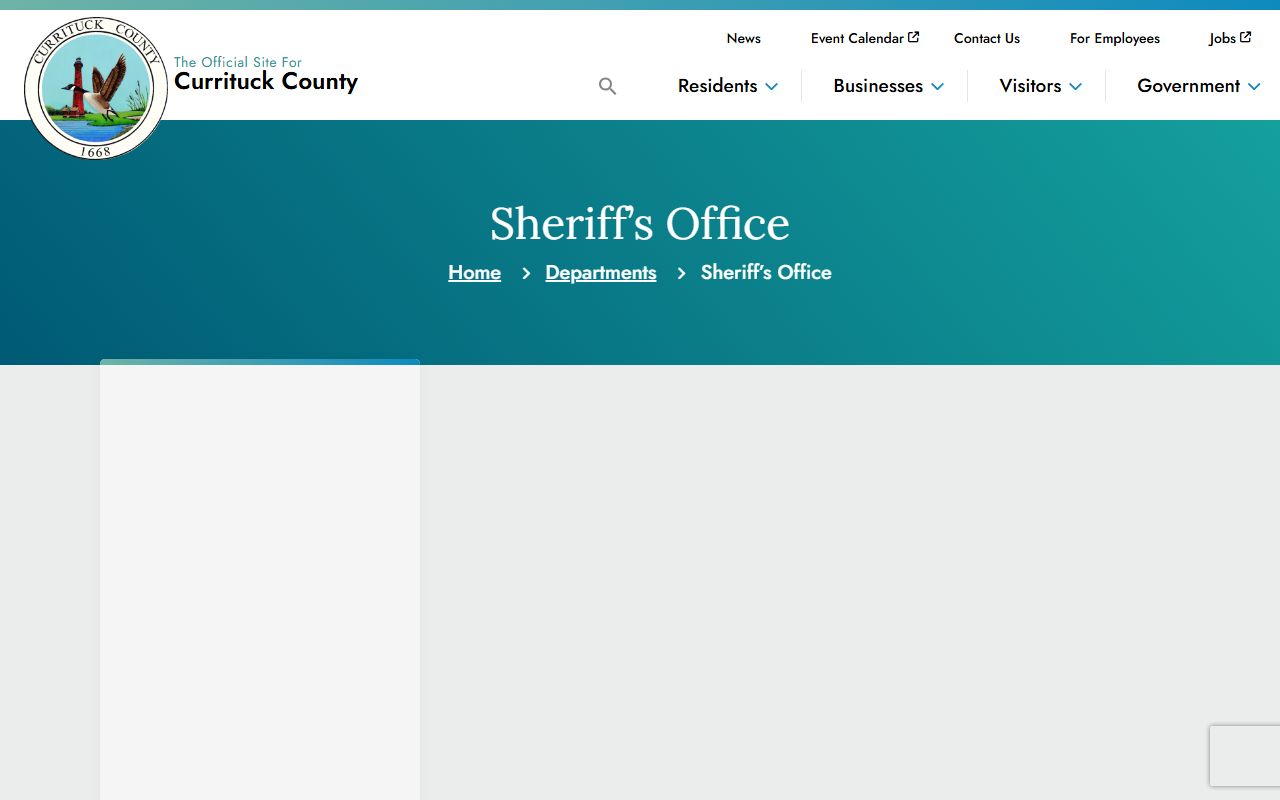This screenshot has width=1280, height=800.
Task: Open the site search magnifier icon
Action: (x=607, y=86)
